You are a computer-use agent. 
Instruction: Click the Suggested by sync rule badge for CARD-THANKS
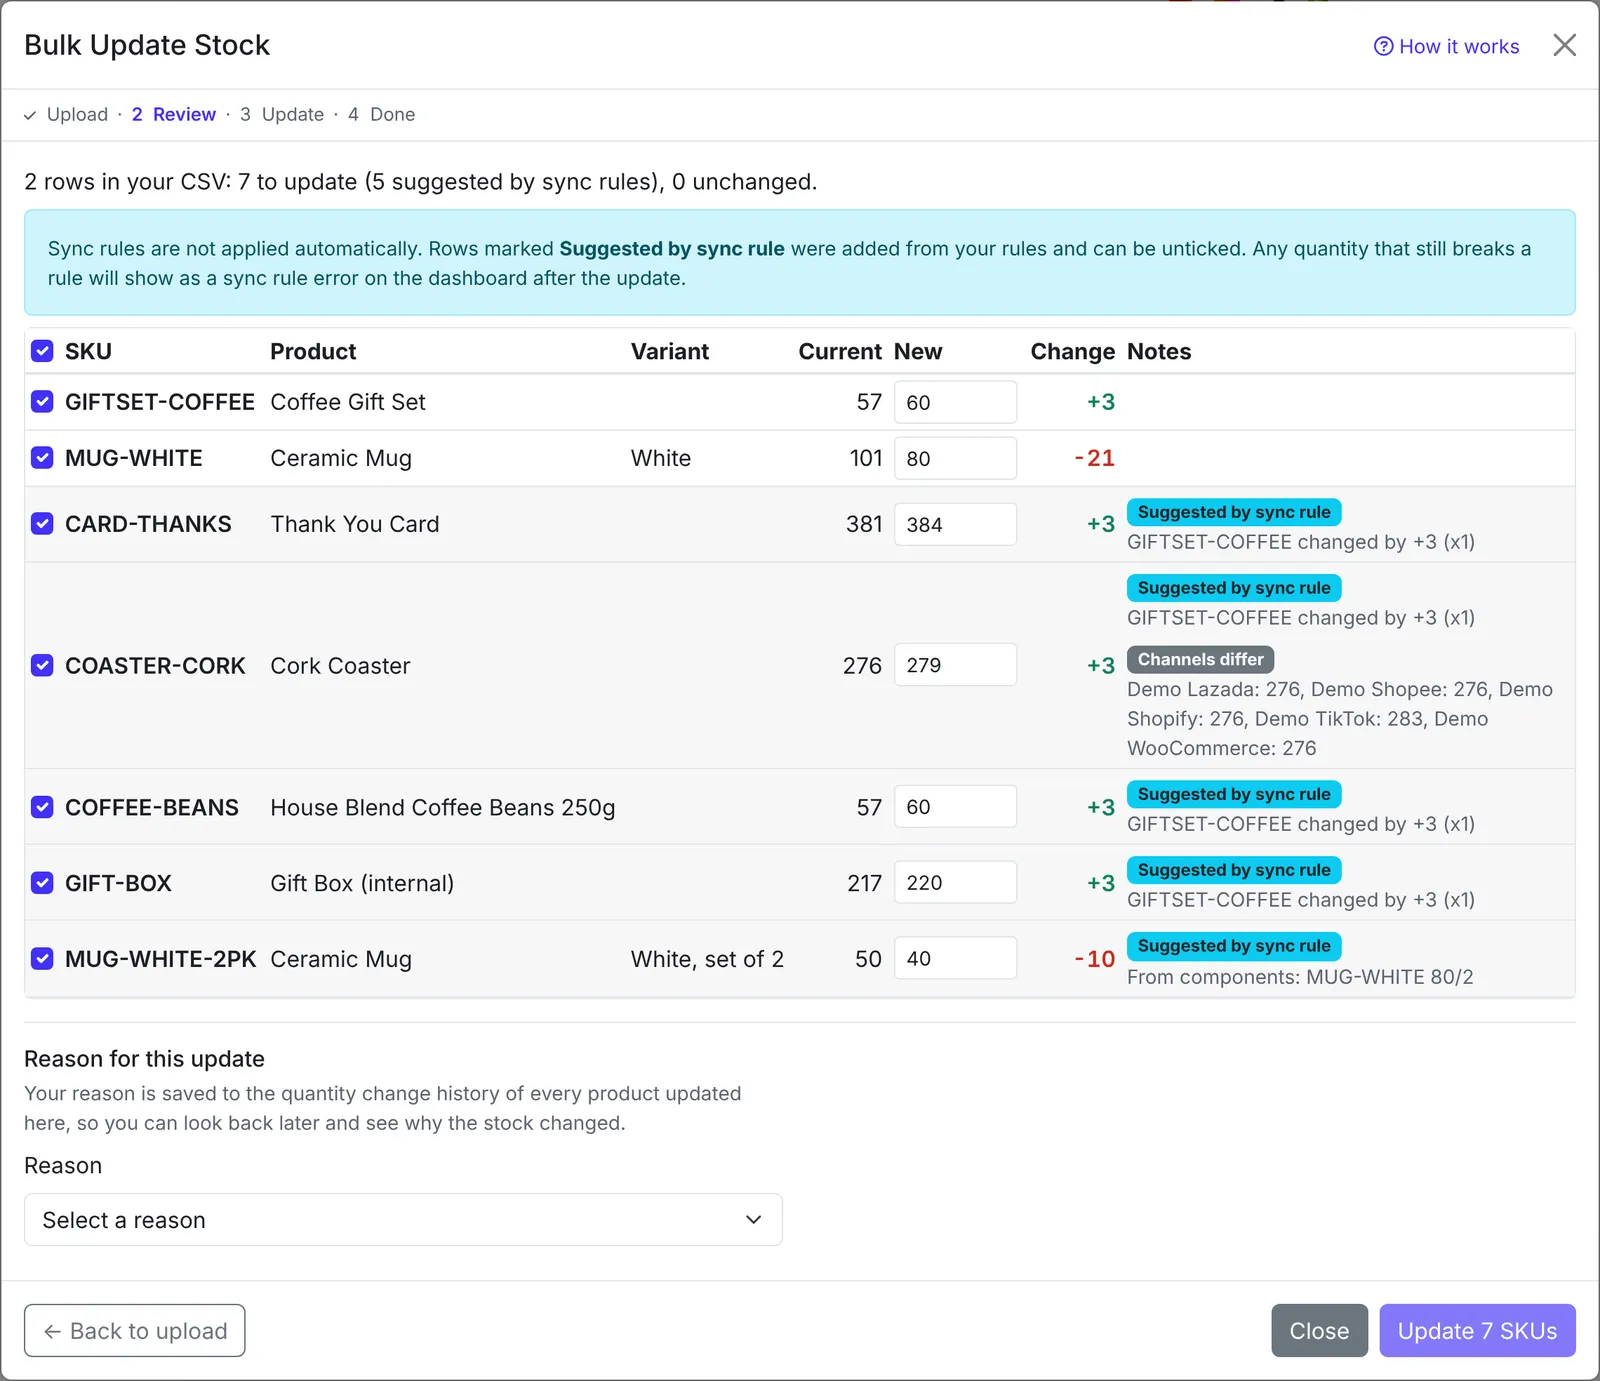click(1234, 512)
